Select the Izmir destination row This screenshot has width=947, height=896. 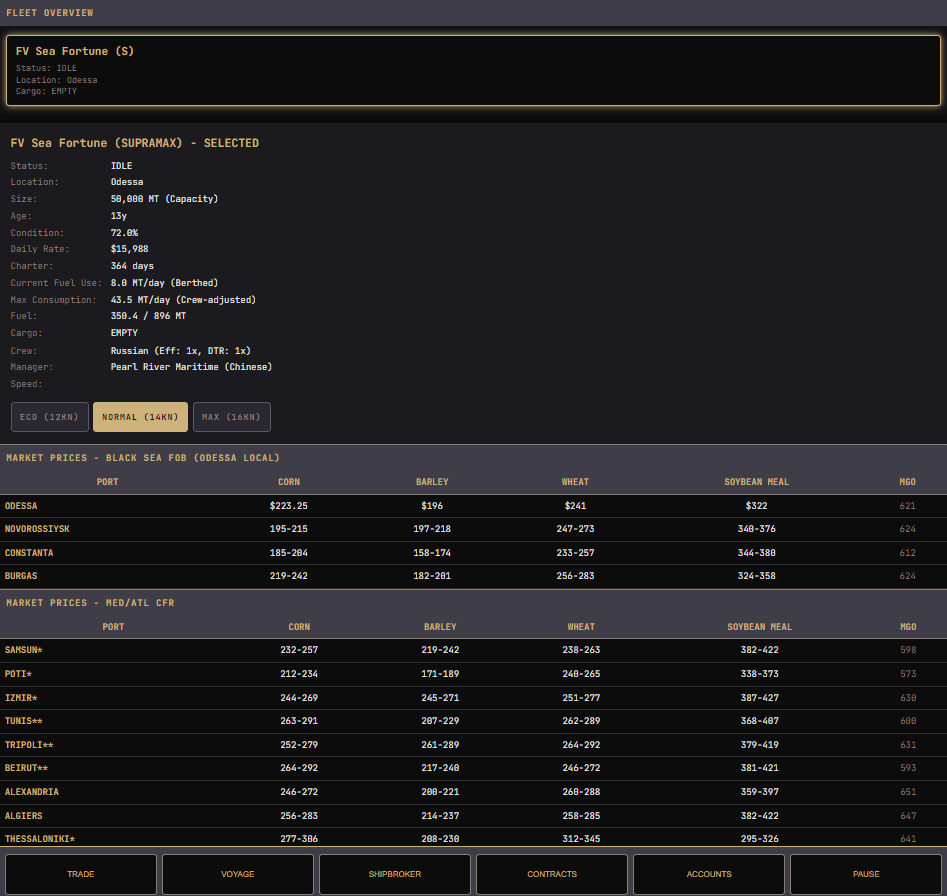(474, 697)
